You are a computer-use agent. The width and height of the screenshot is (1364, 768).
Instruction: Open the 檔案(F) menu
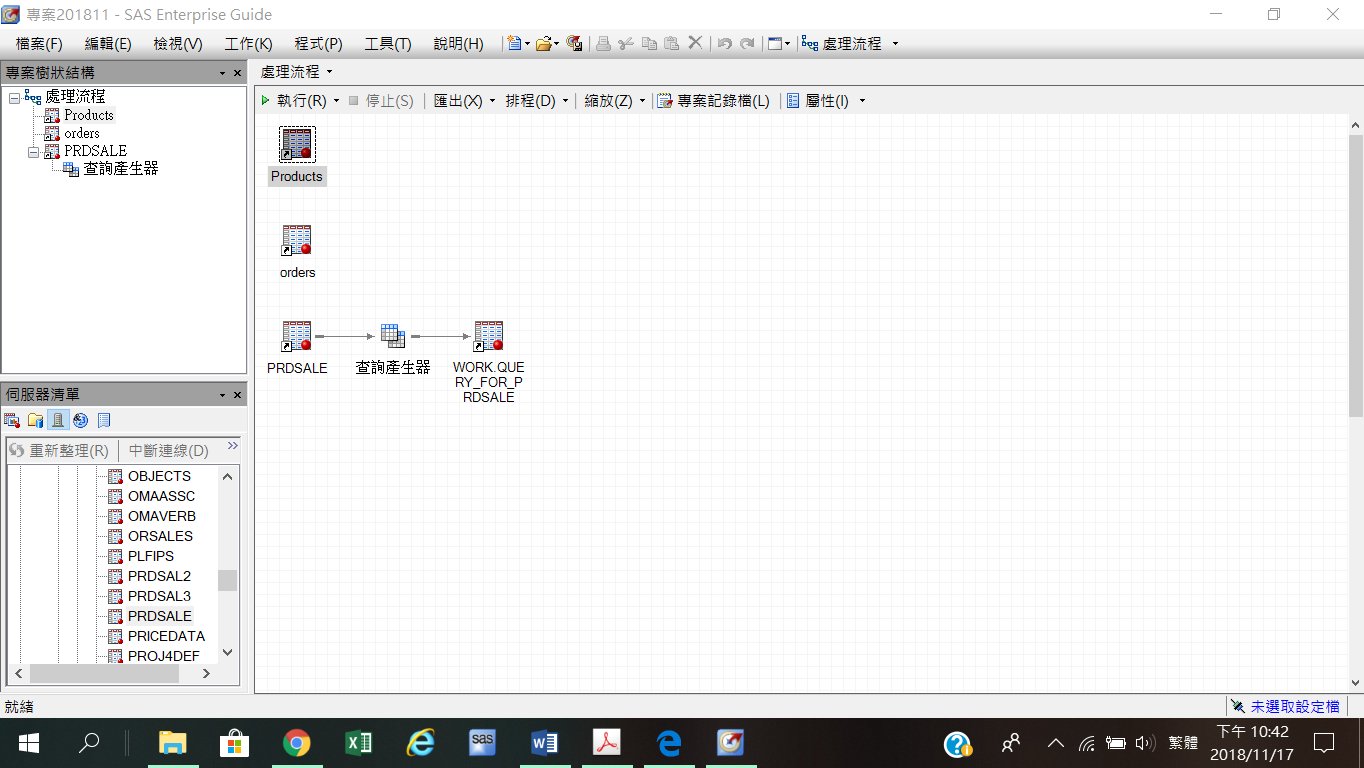[39, 44]
